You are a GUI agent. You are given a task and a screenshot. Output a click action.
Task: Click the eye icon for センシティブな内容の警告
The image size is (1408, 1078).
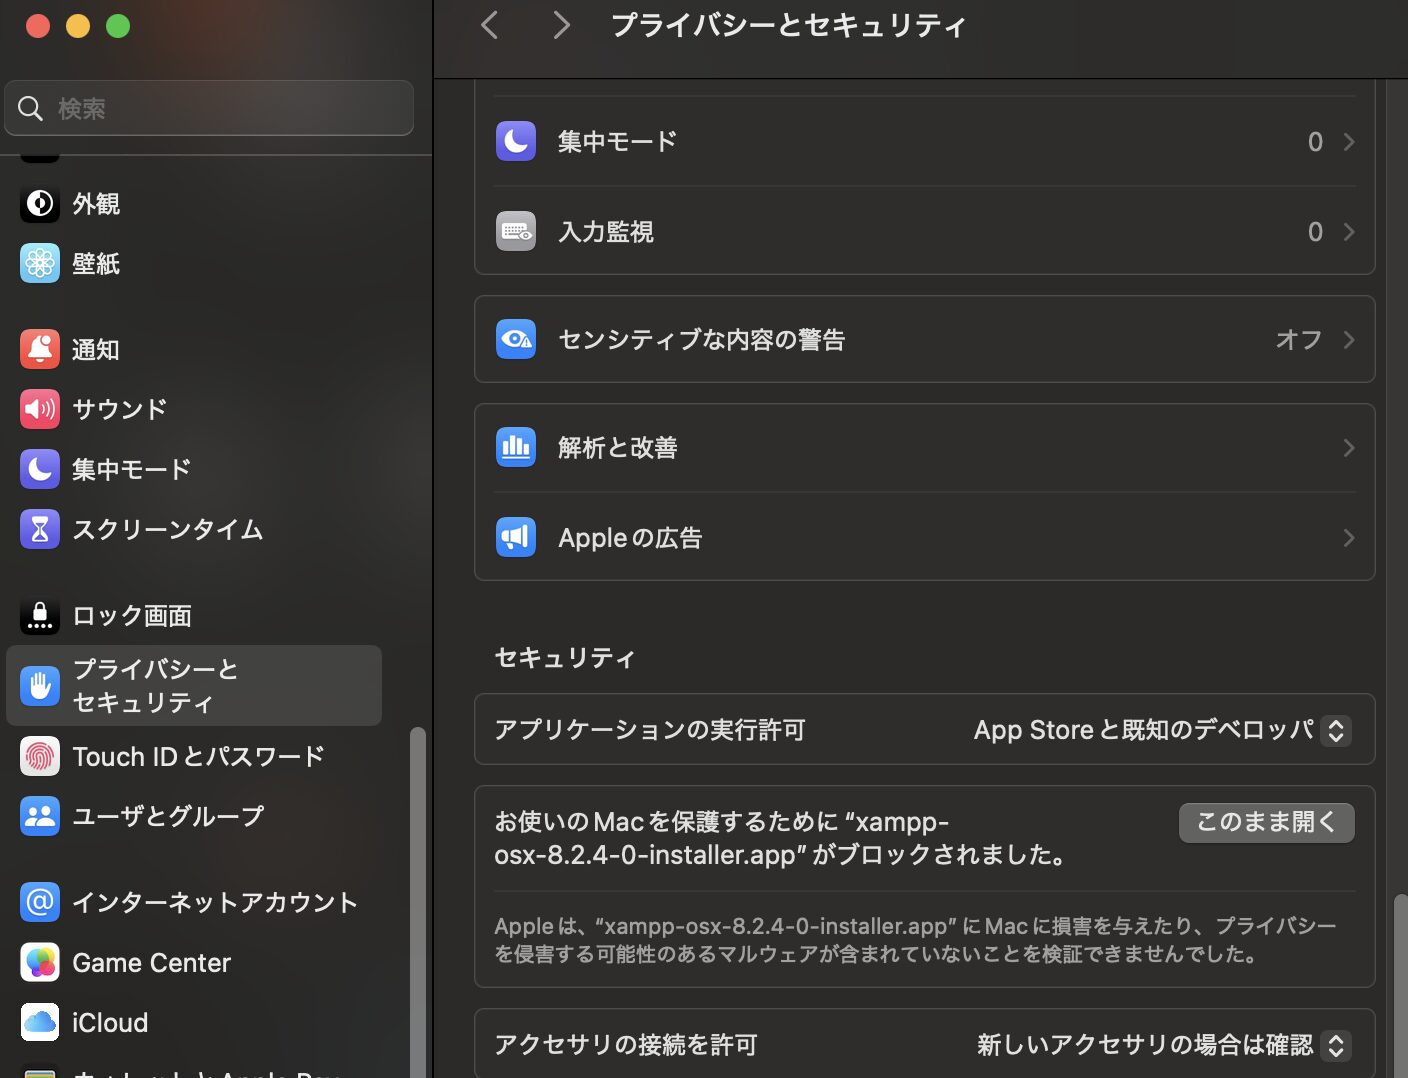[x=516, y=340]
